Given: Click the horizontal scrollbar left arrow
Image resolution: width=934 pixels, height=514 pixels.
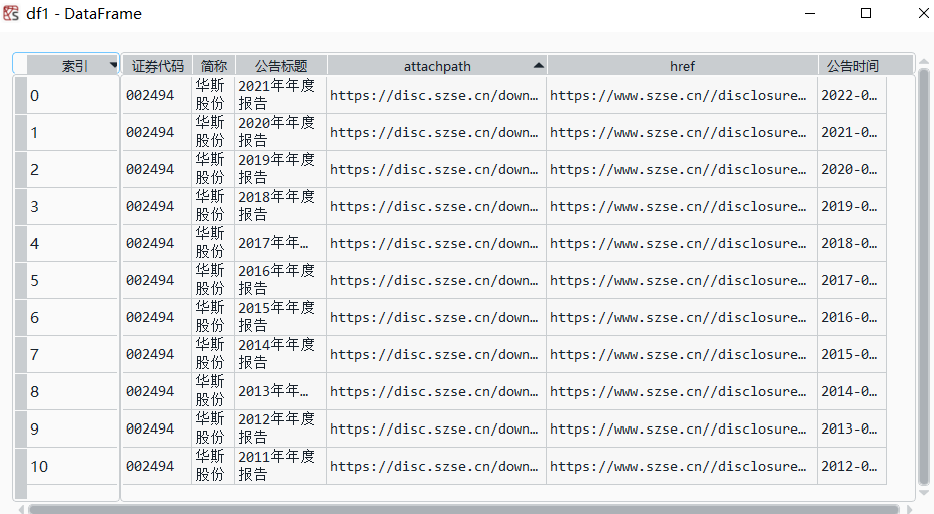Looking at the screenshot, I should [x=21, y=509].
